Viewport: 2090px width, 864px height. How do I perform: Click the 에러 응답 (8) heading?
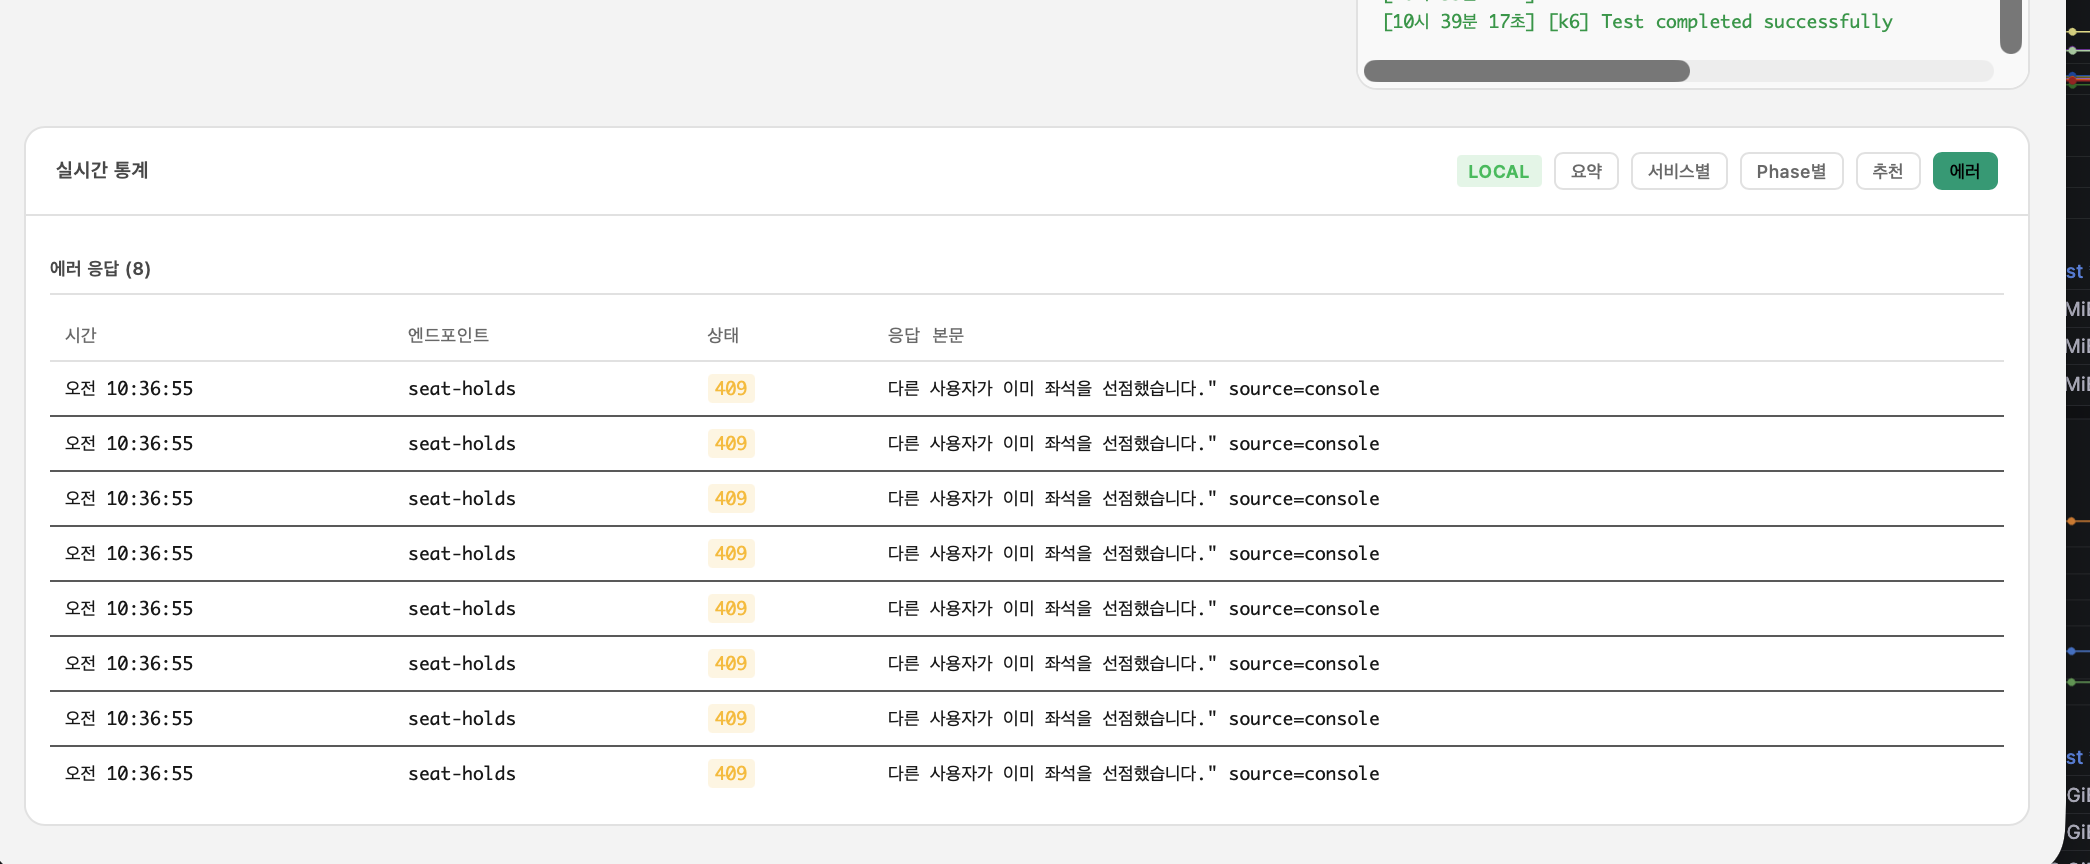pos(100,268)
